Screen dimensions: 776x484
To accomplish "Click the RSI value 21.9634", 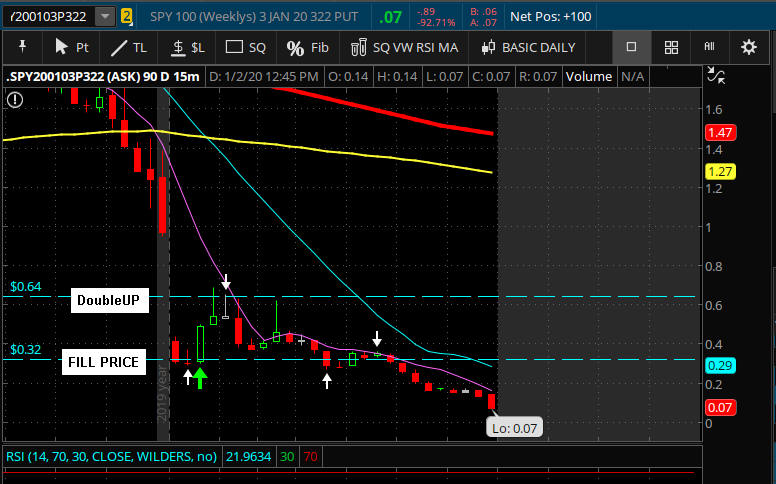I will point(248,456).
